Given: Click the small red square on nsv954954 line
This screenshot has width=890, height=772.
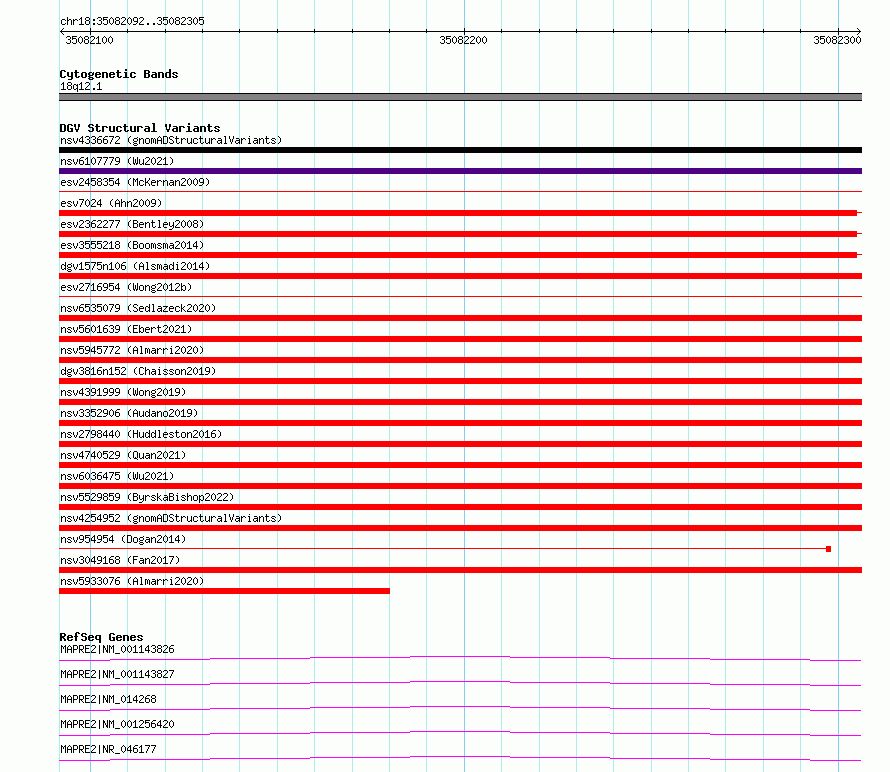Looking at the screenshot, I should click(x=829, y=549).
